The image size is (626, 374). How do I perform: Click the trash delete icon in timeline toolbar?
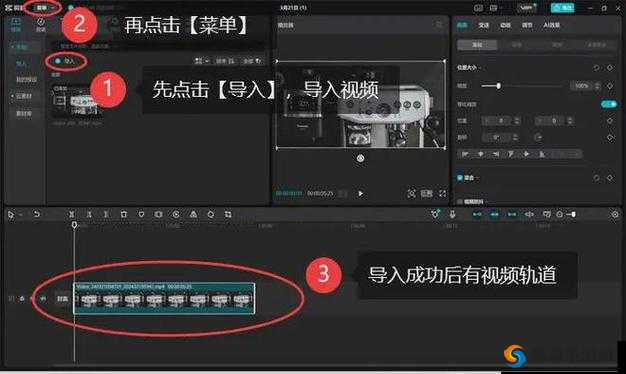pos(124,214)
